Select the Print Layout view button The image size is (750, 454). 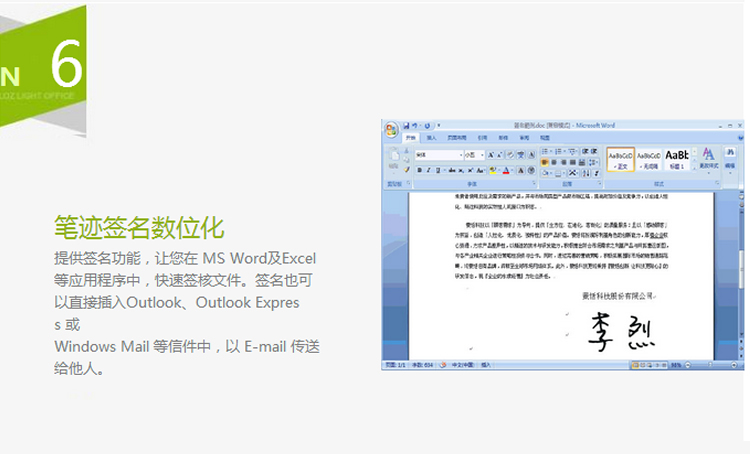point(635,365)
